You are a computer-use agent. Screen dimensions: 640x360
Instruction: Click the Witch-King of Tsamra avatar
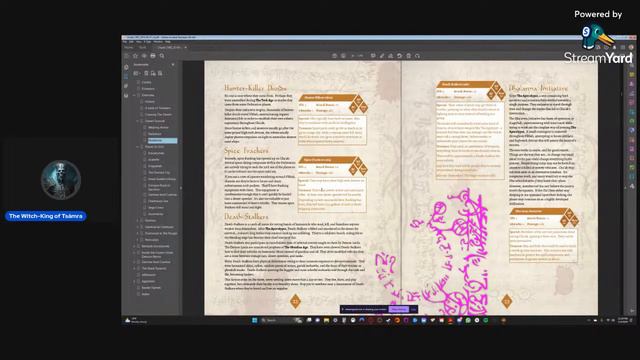point(61,180)
